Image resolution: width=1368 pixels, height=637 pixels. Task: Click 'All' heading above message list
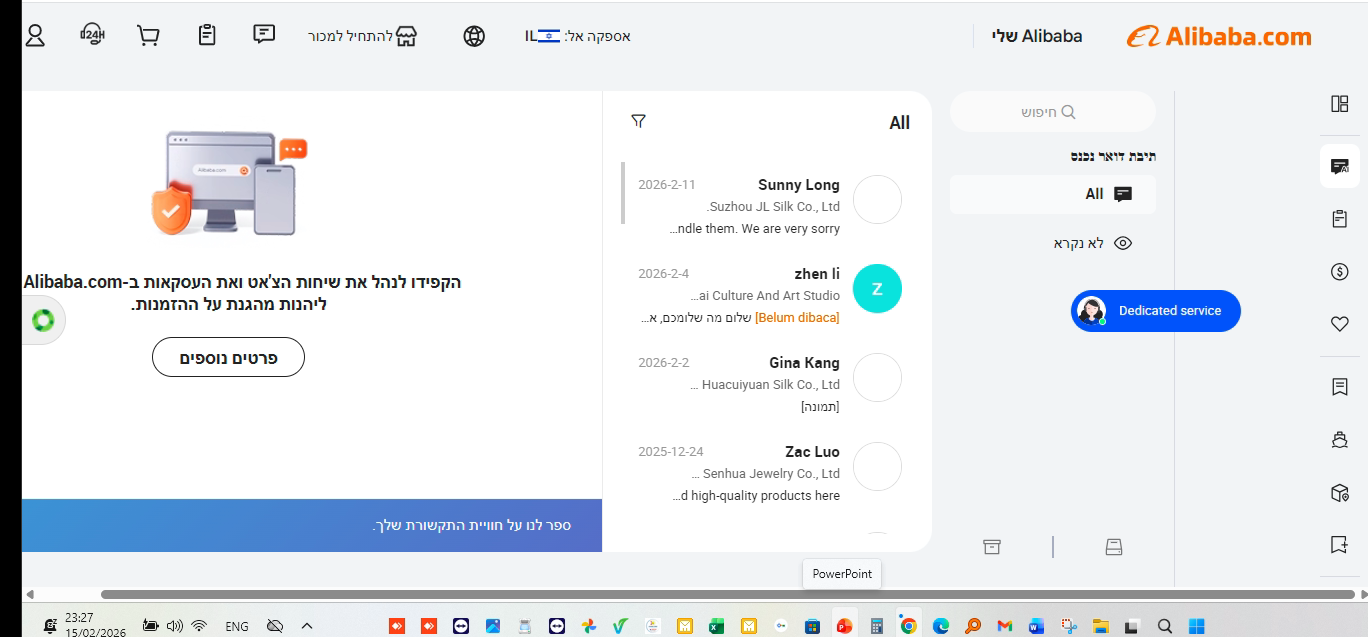click(900, 123)
